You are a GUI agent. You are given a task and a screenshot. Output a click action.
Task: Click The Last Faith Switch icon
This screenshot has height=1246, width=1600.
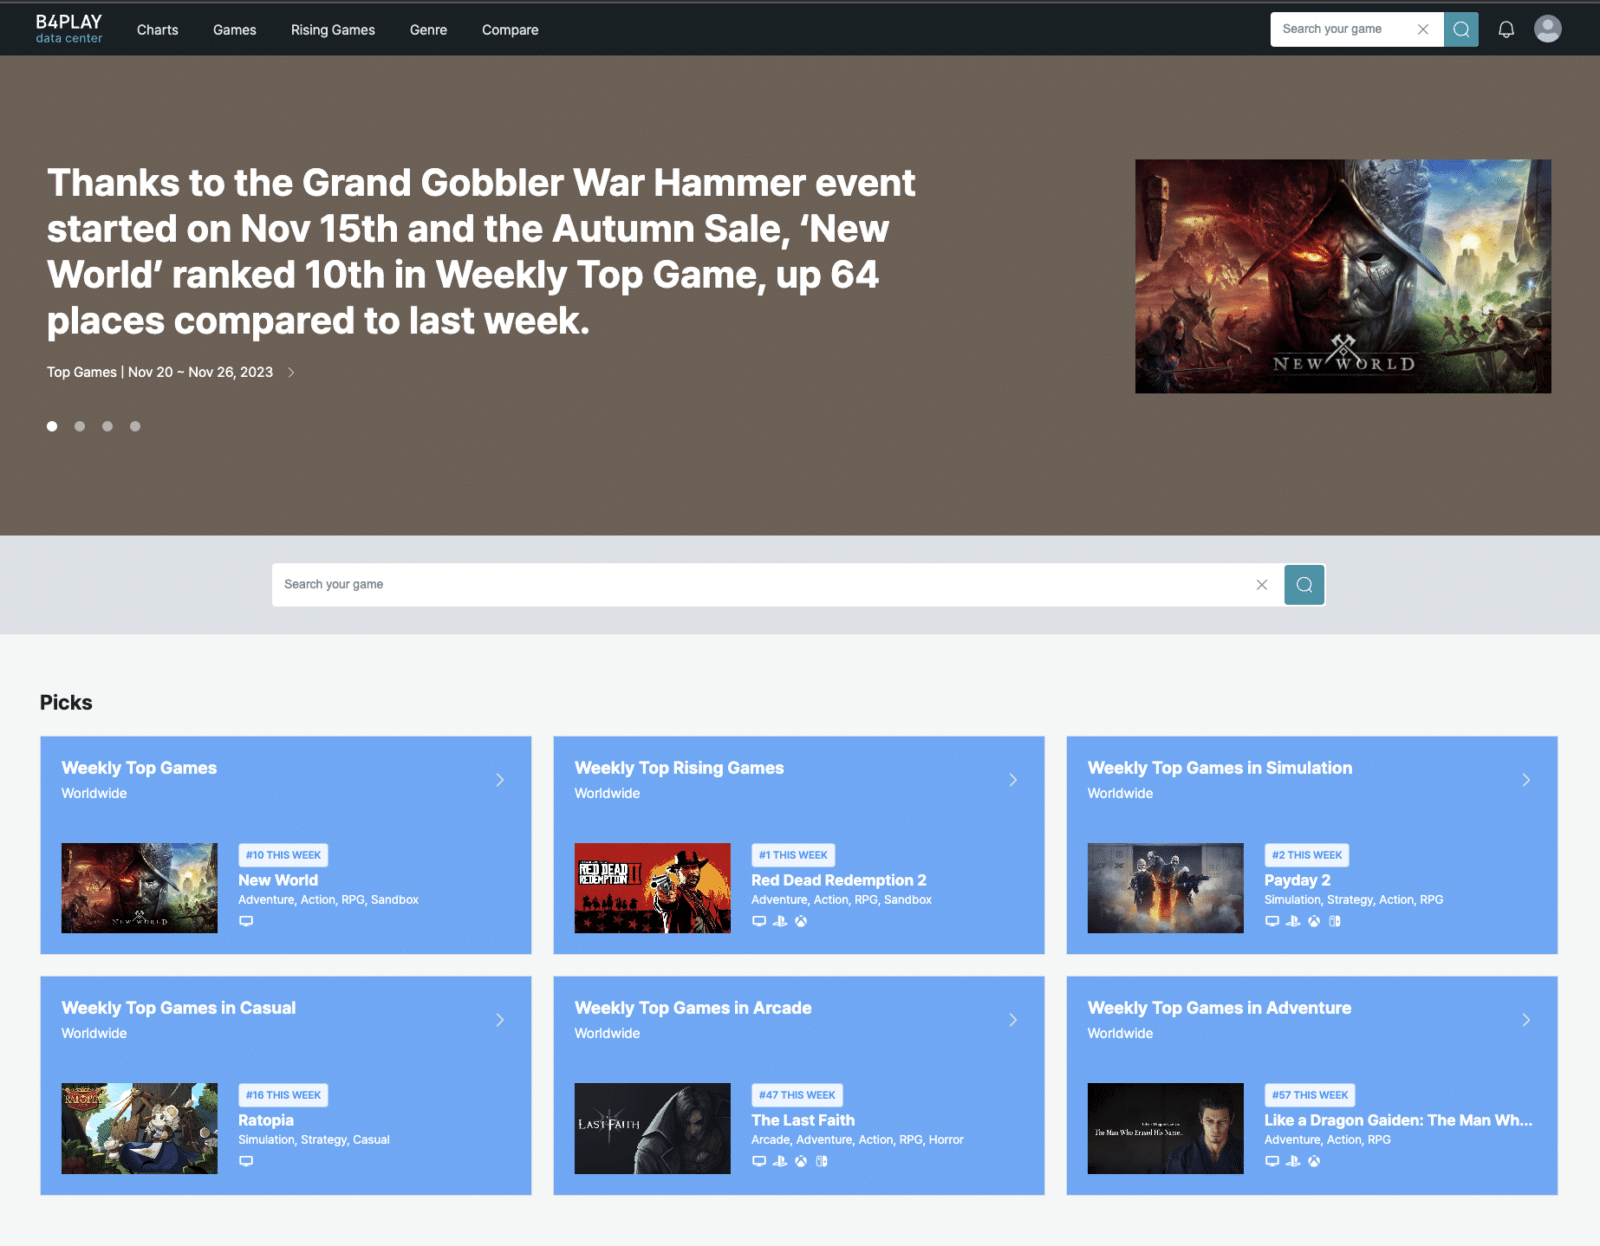(x=821, y=1161)
